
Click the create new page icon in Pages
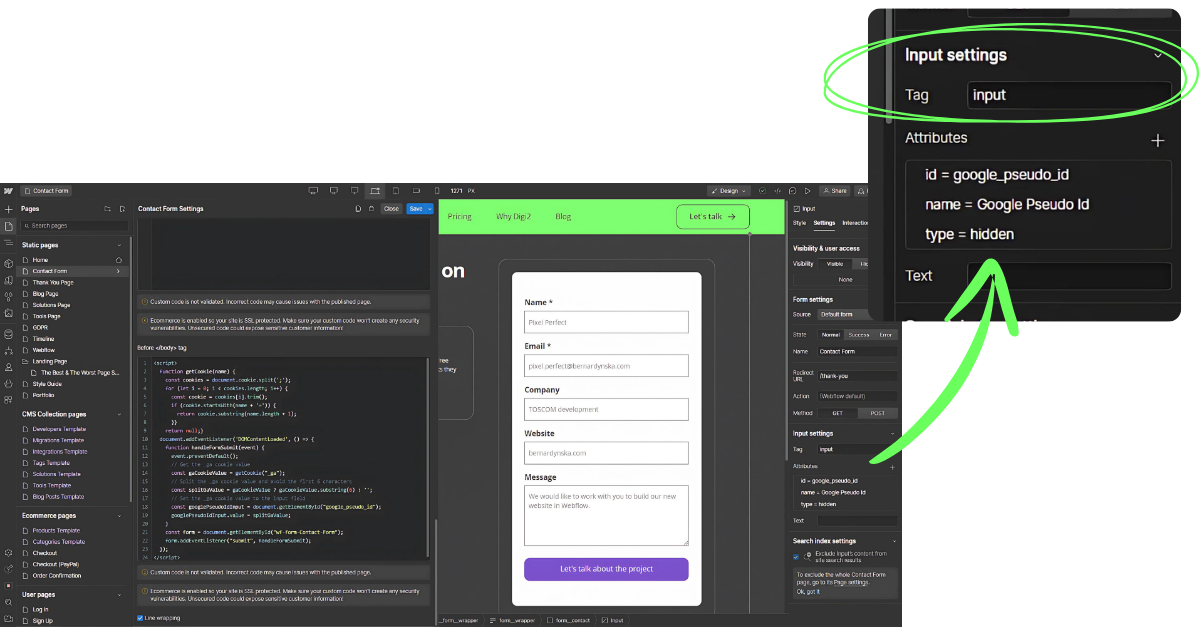pos(122,209)
